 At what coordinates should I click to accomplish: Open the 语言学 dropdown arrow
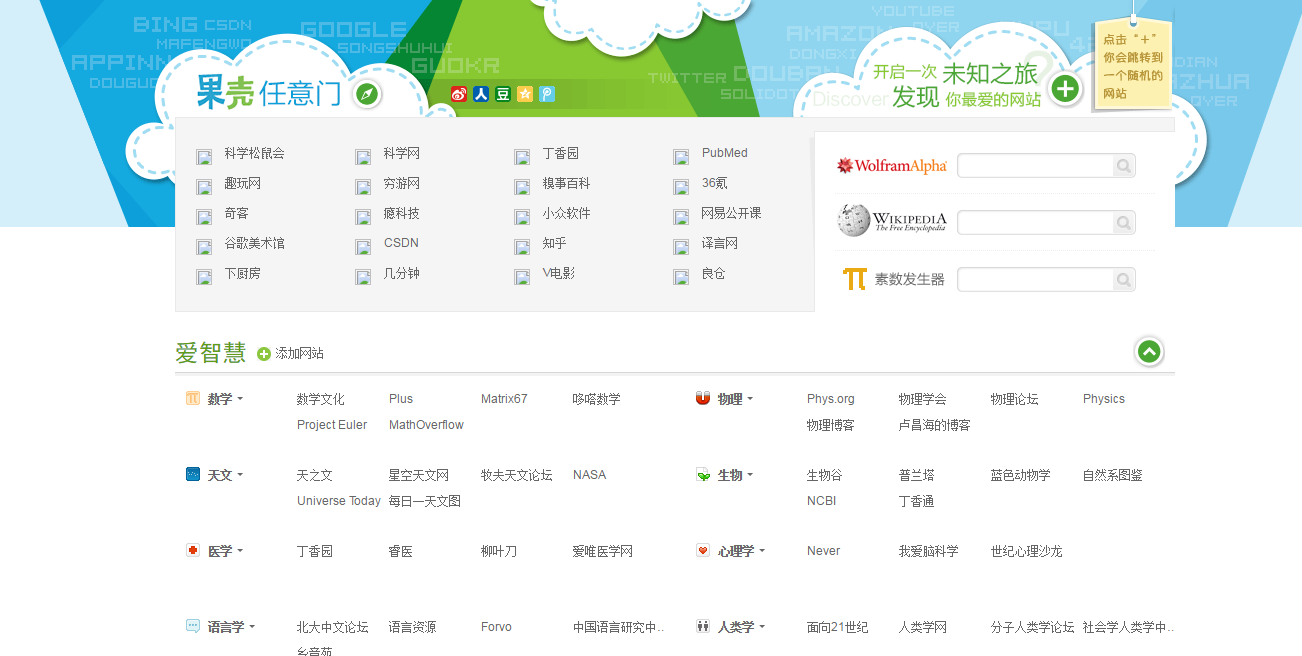coord(252,627)
